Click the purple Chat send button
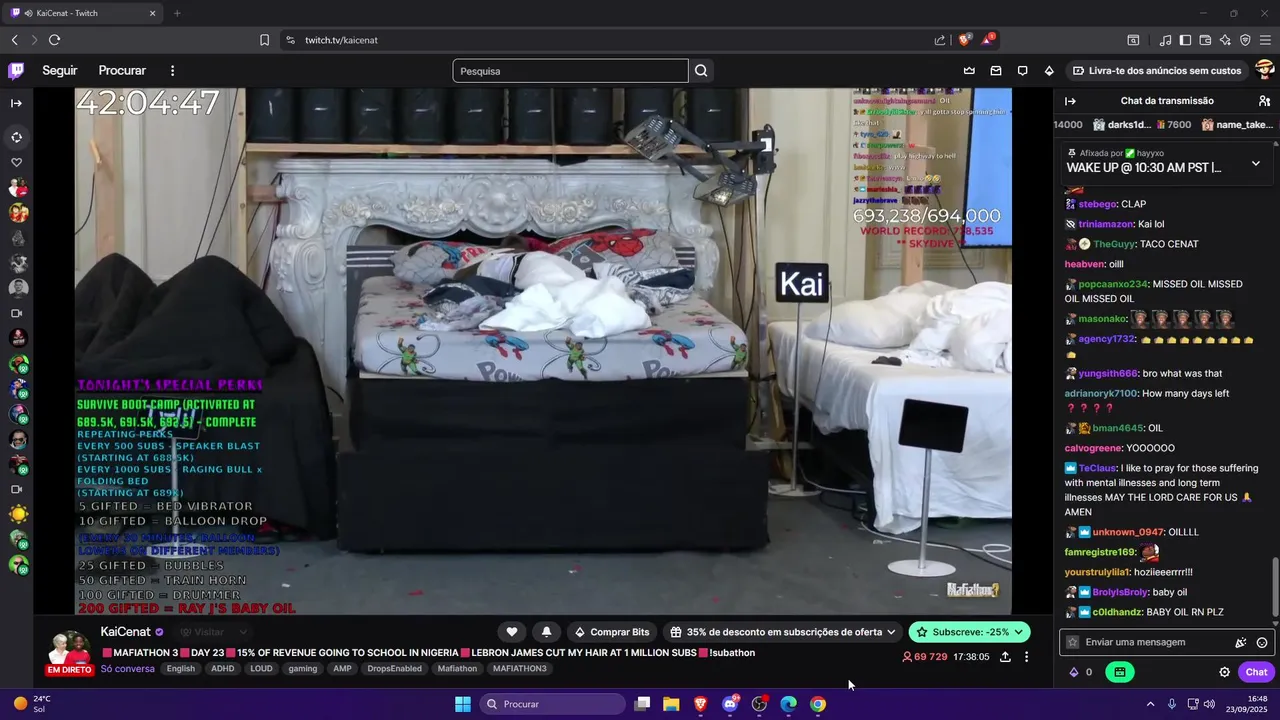This screenshot has height=720, width=1280. (x=1256, y=672)
